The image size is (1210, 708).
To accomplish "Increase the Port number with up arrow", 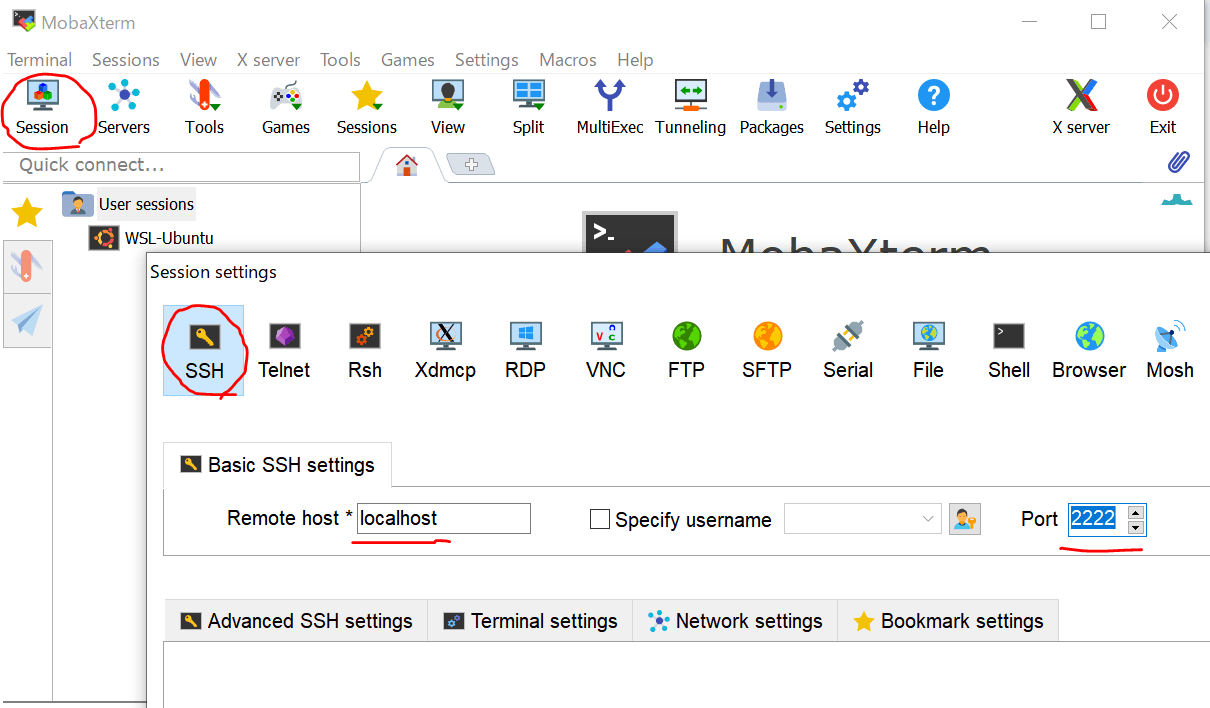I will point(1135,512).
